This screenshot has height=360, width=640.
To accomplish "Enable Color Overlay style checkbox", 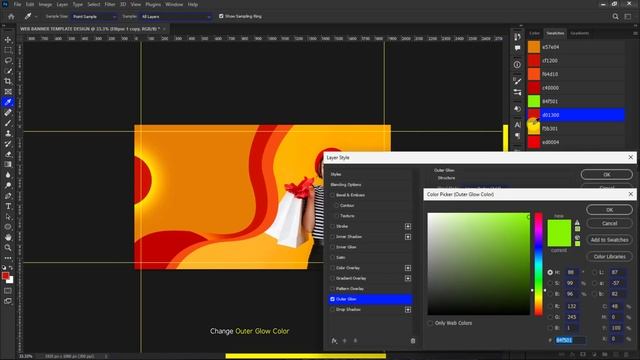I will coord(332,268).
